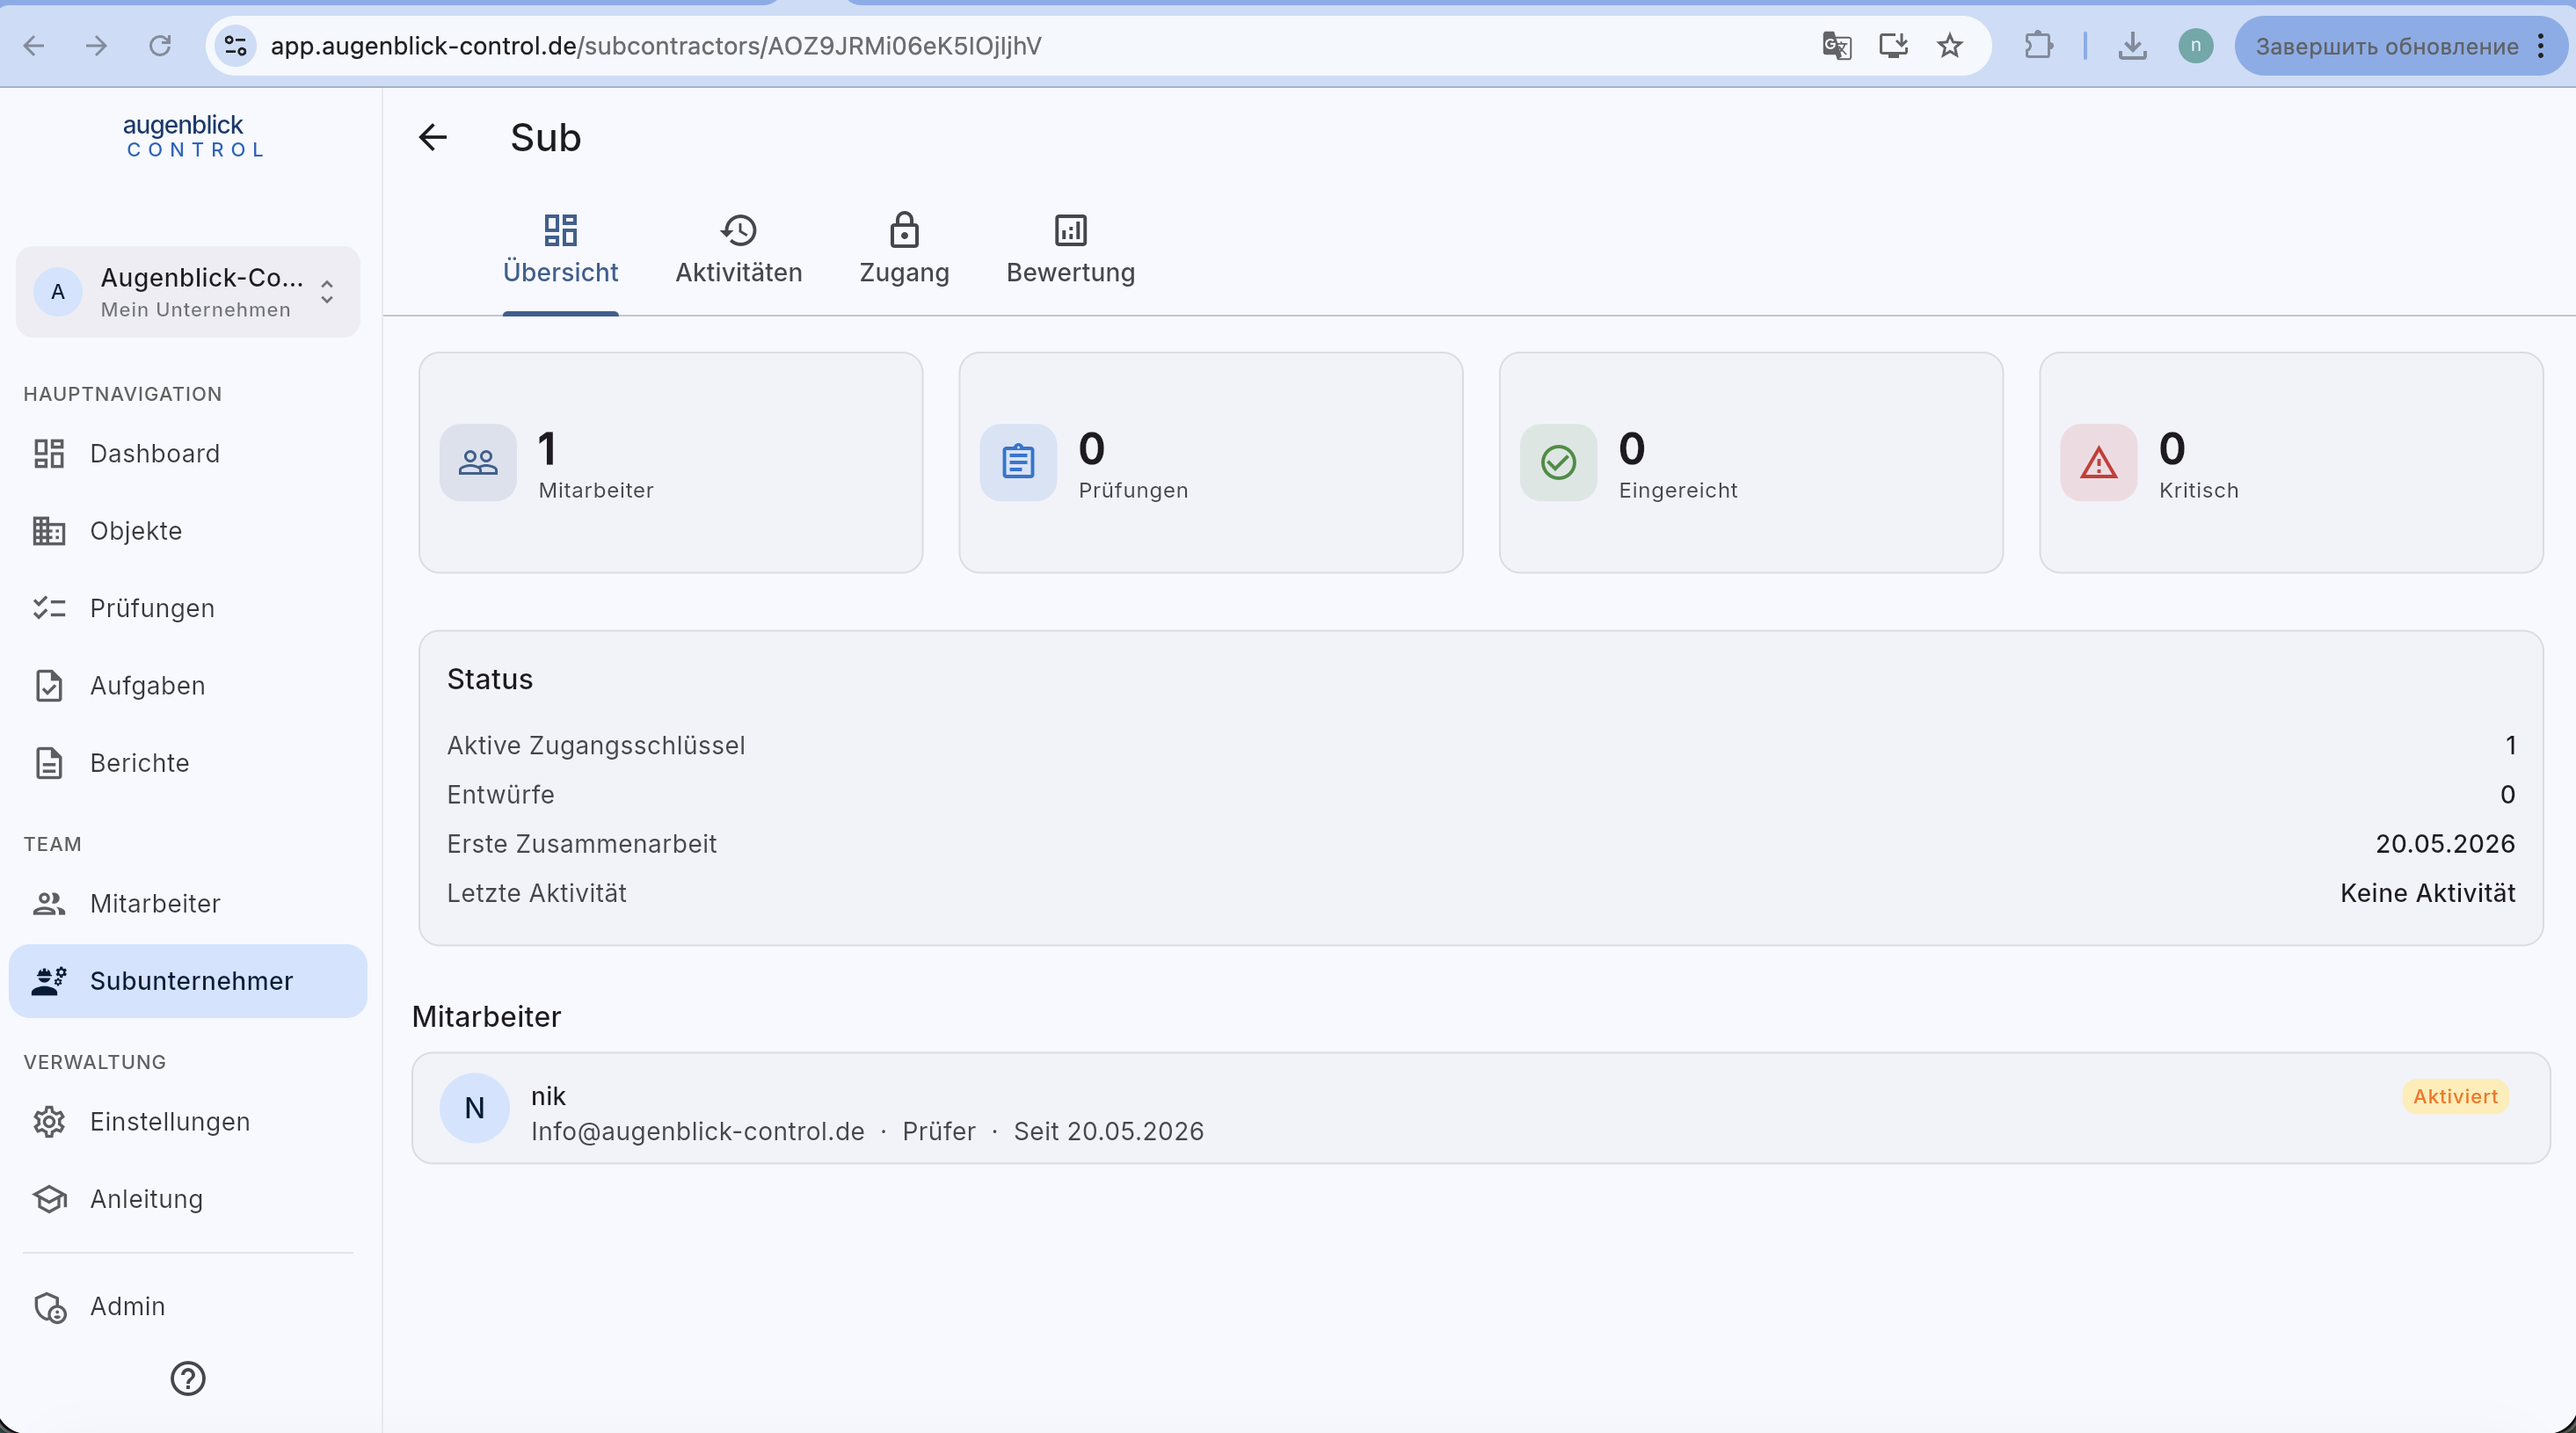View site information icon in address bar
This screenshot has height=1433, width=2576.
[x=236, y=46]
